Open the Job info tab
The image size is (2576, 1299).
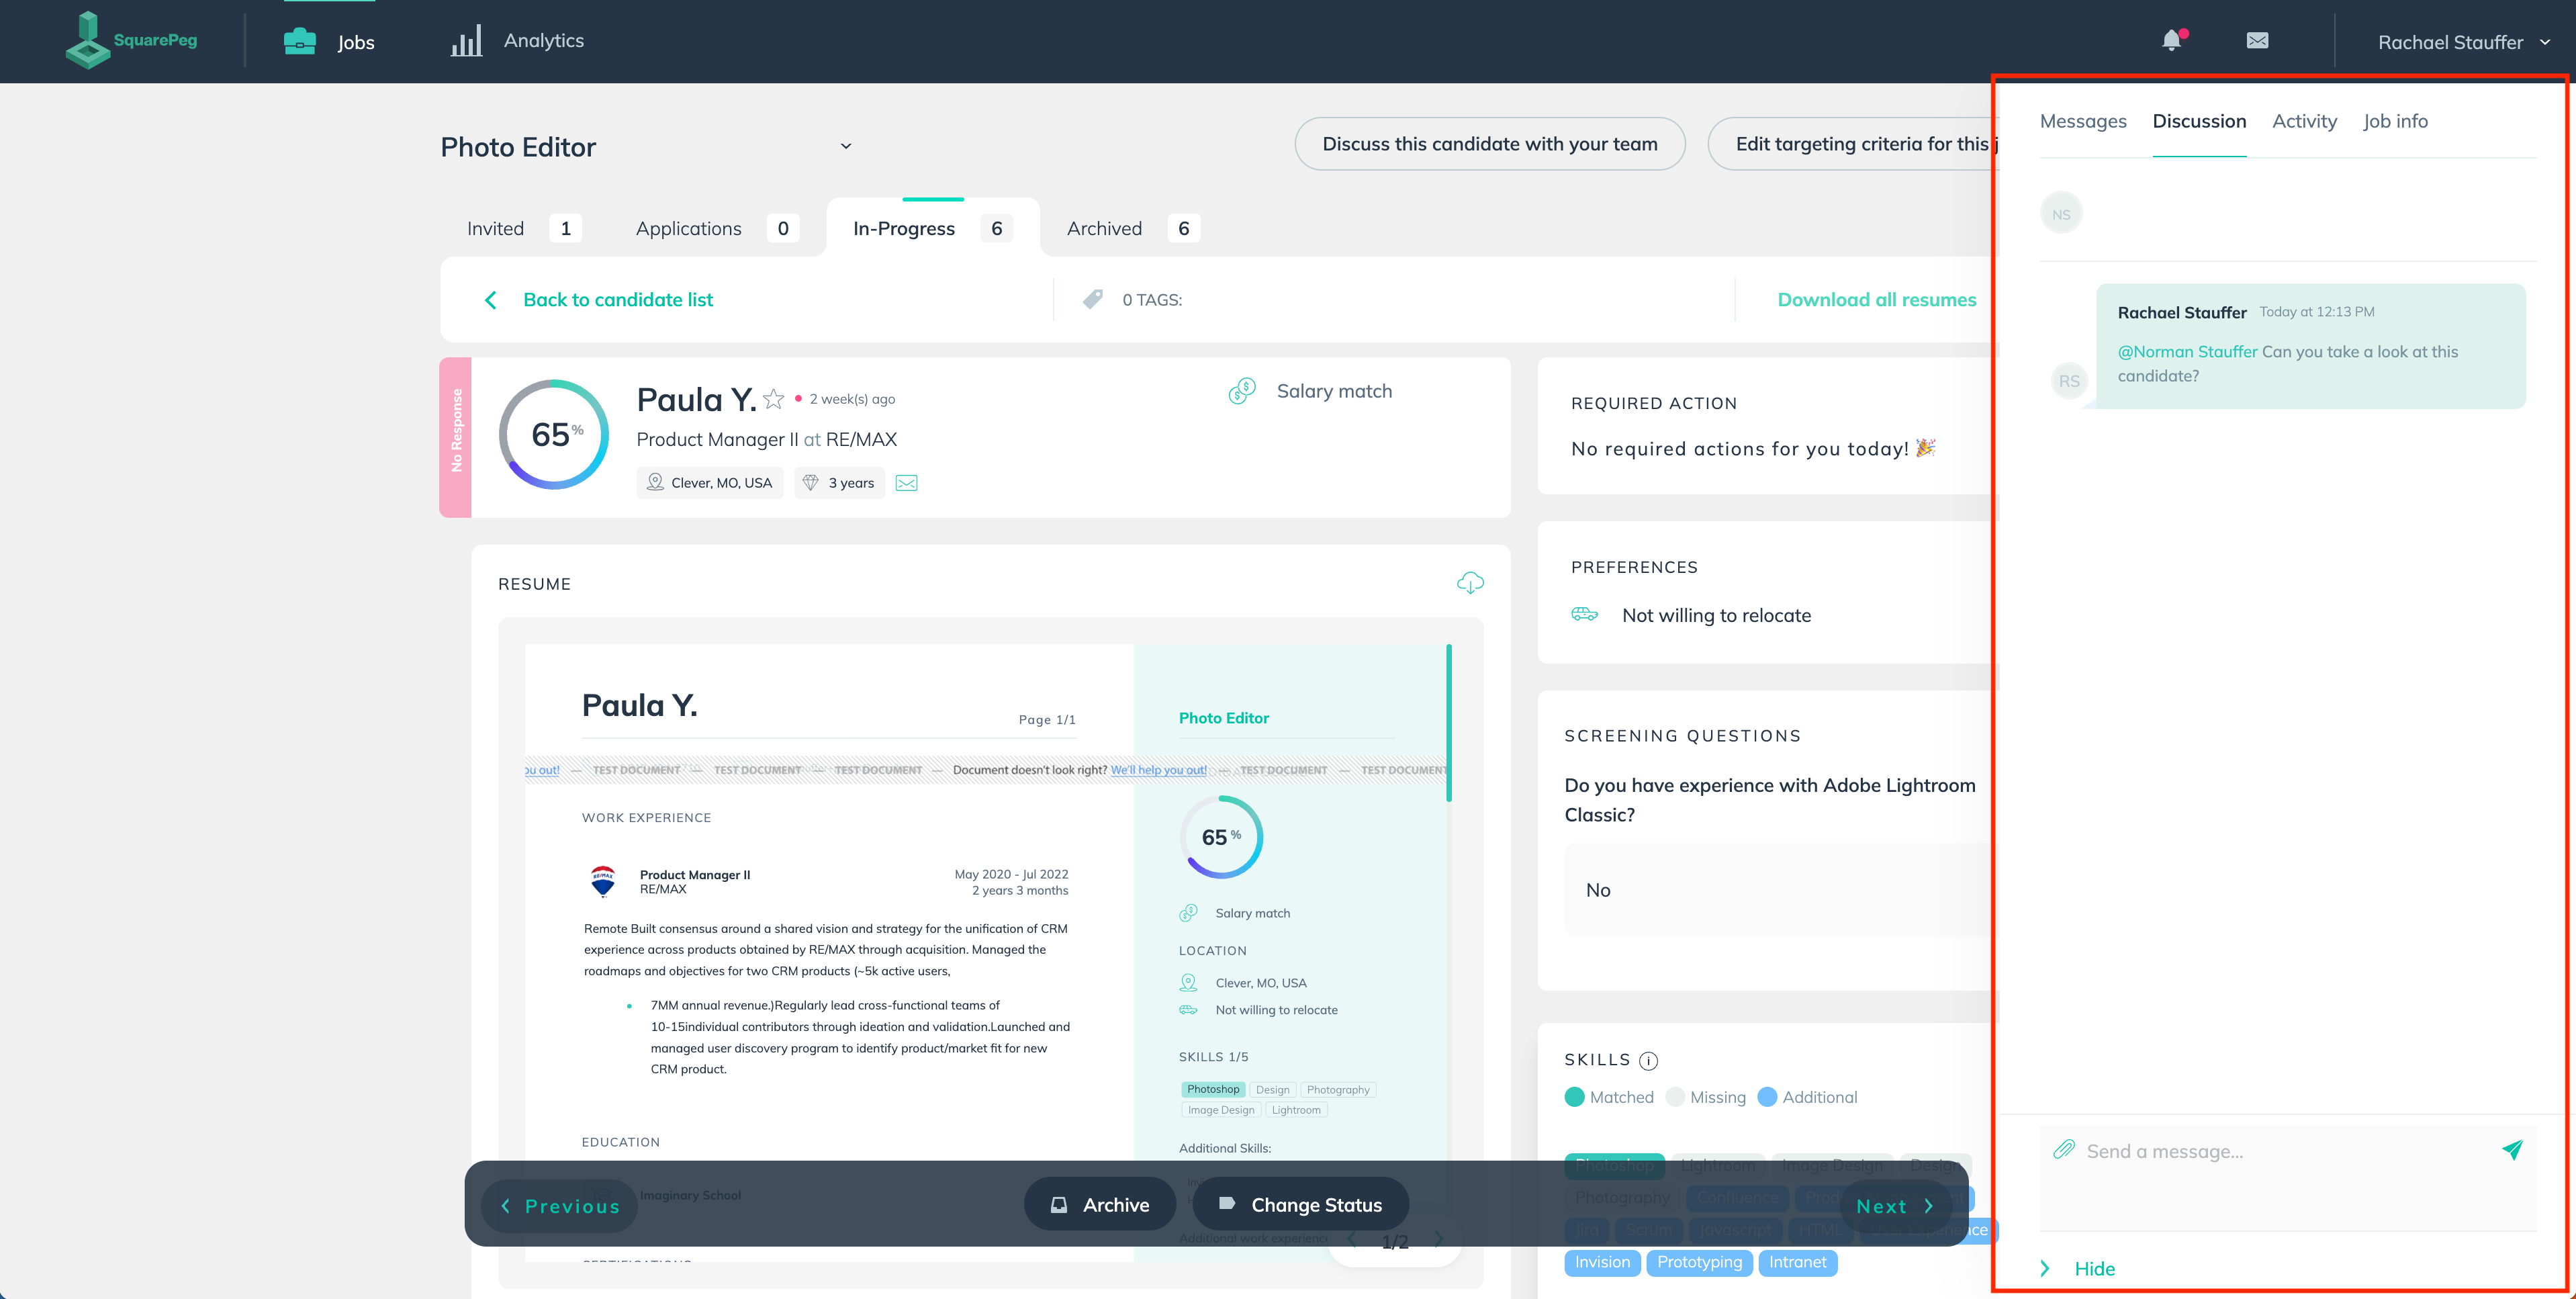(x=2395, y=121)
